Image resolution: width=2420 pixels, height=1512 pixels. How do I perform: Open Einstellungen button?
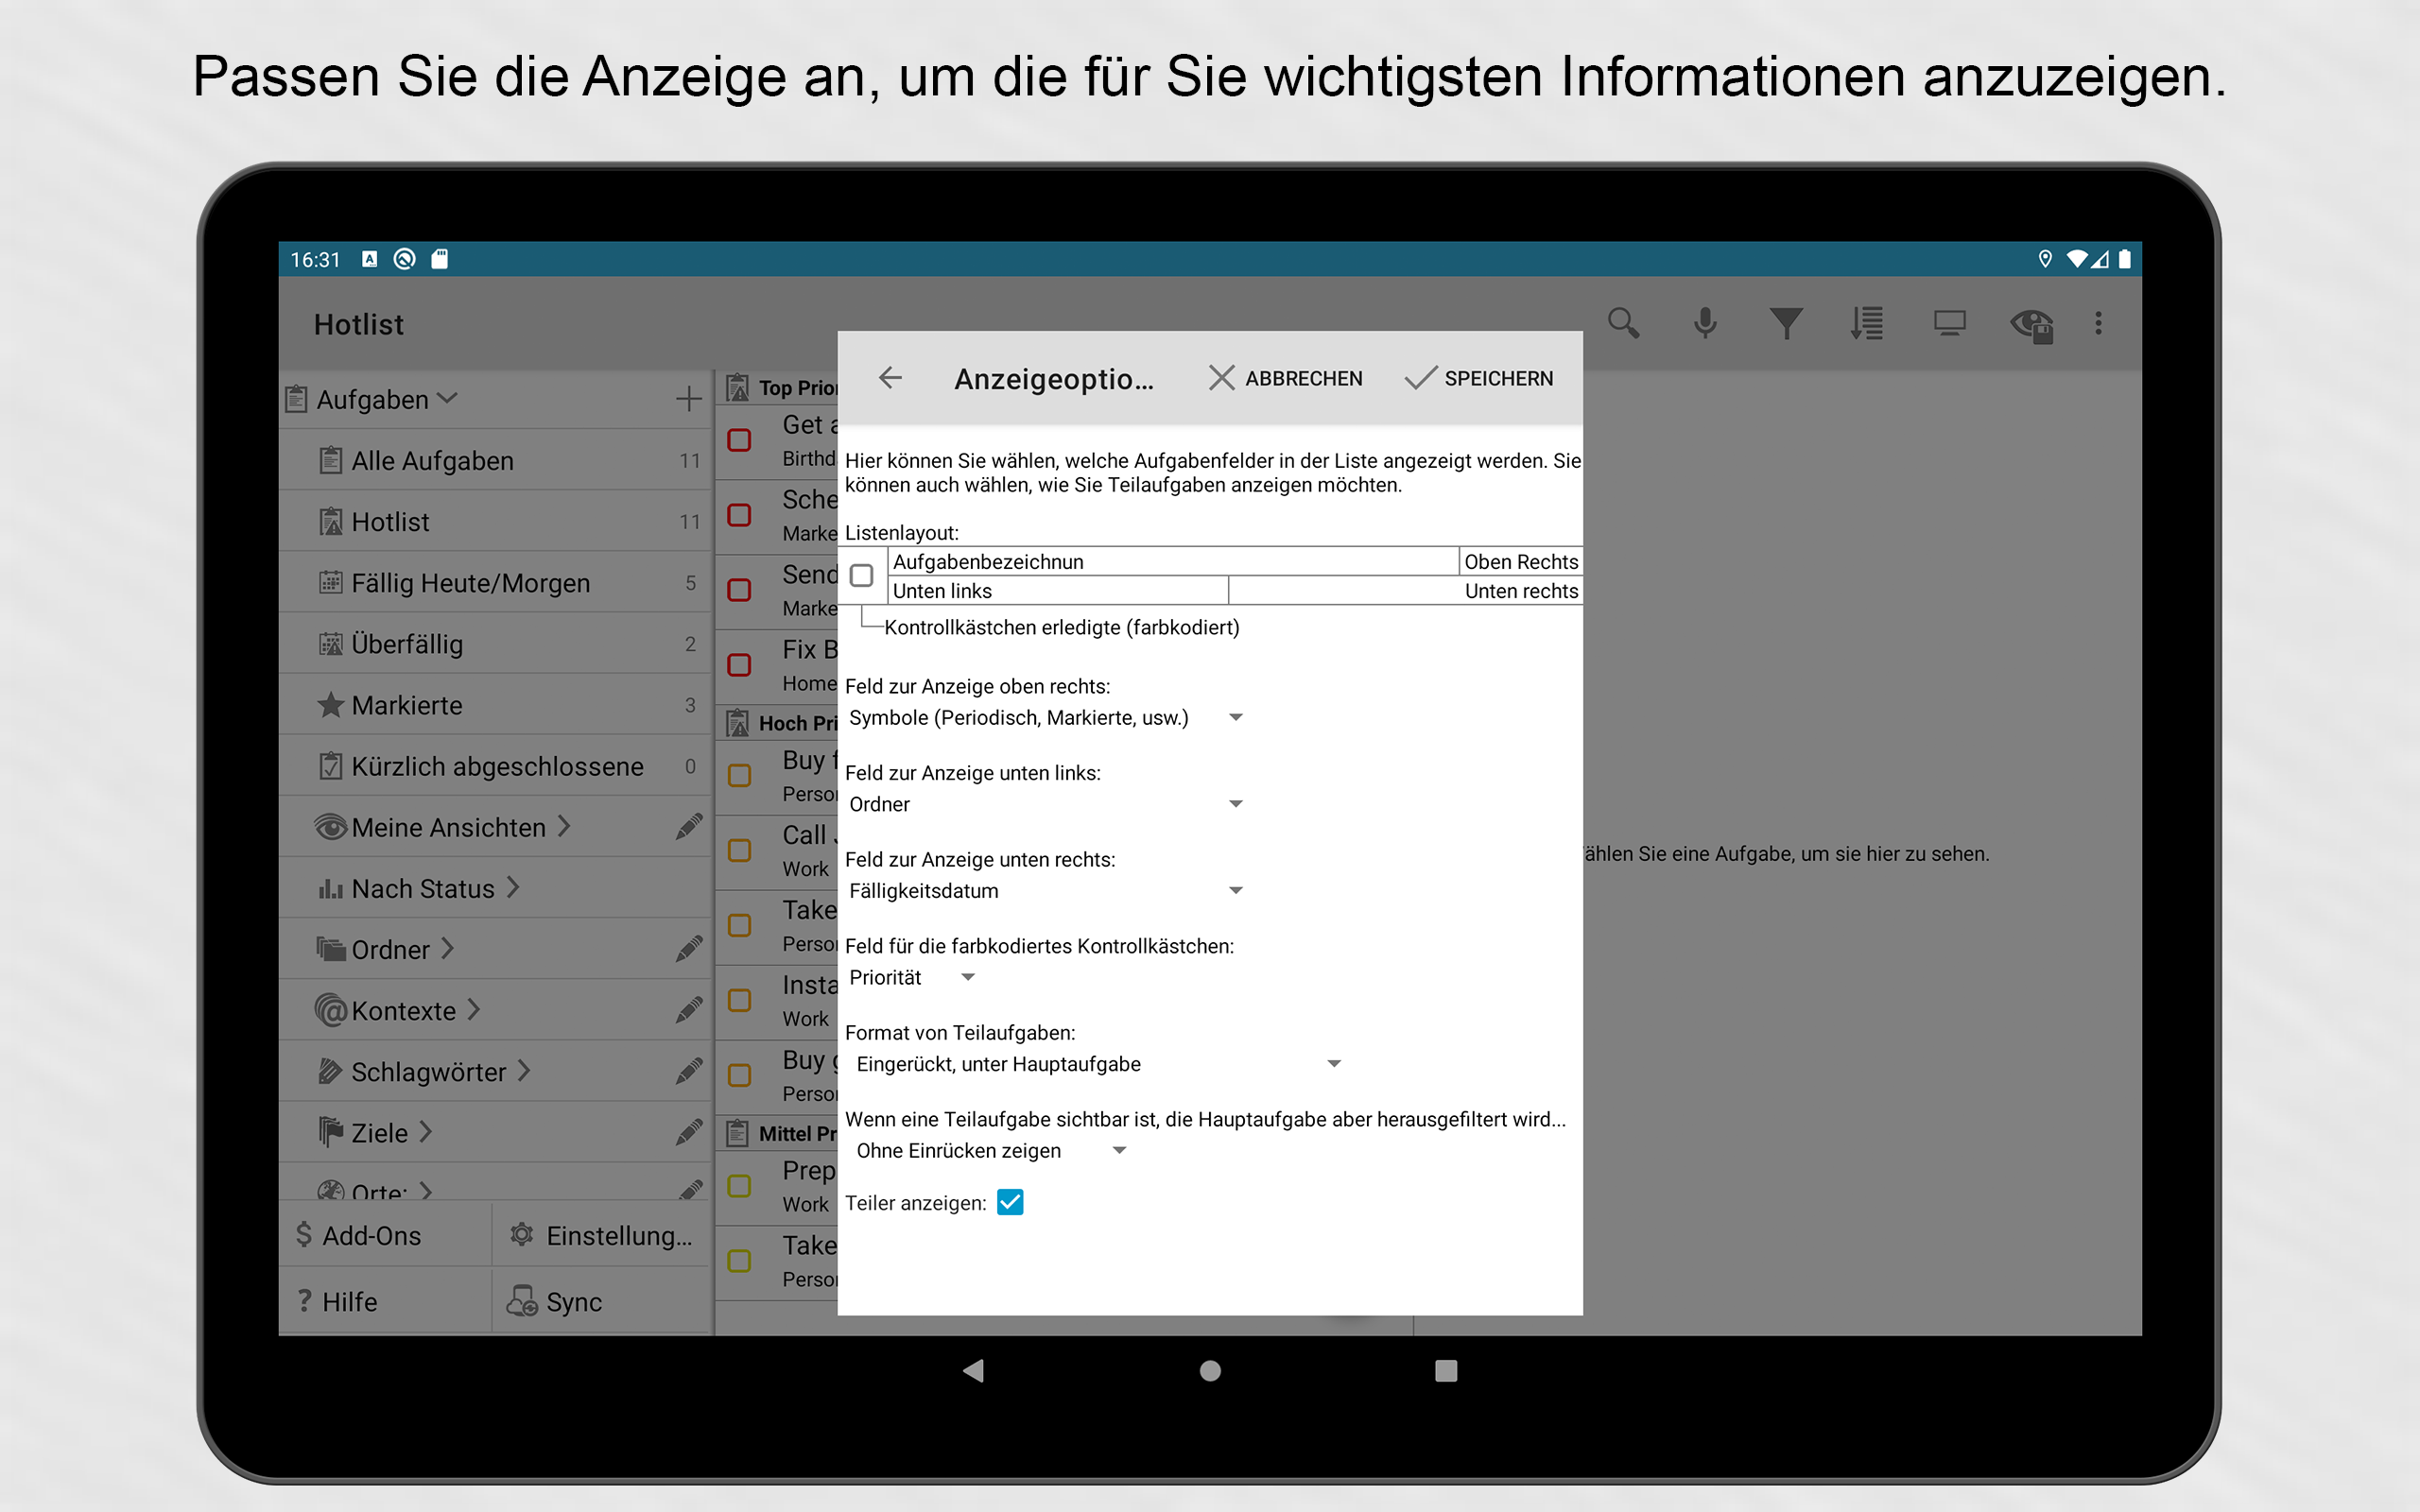pos(603,1236)
